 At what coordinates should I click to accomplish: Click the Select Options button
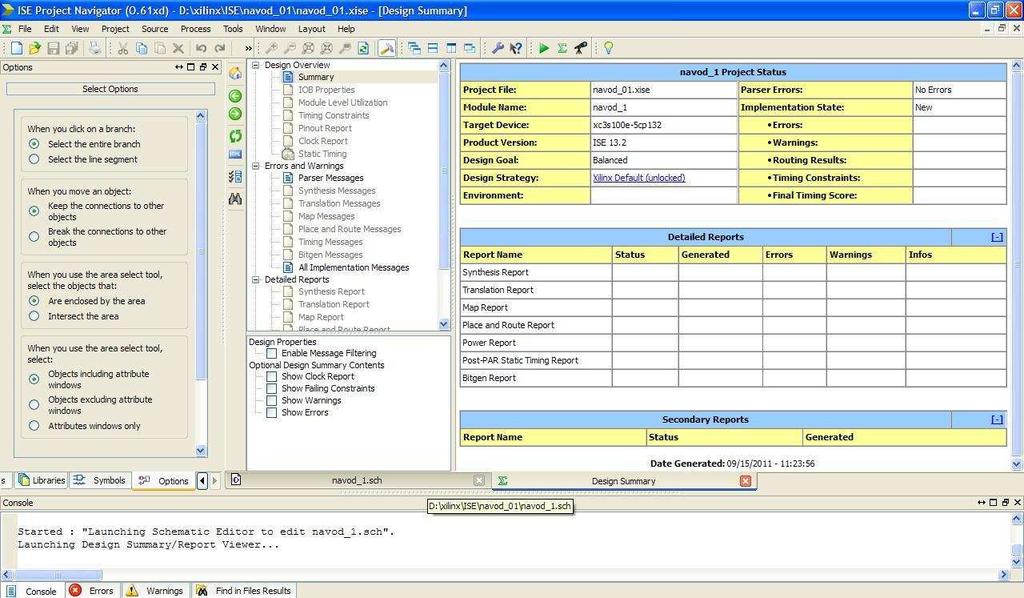pos(110,89)
